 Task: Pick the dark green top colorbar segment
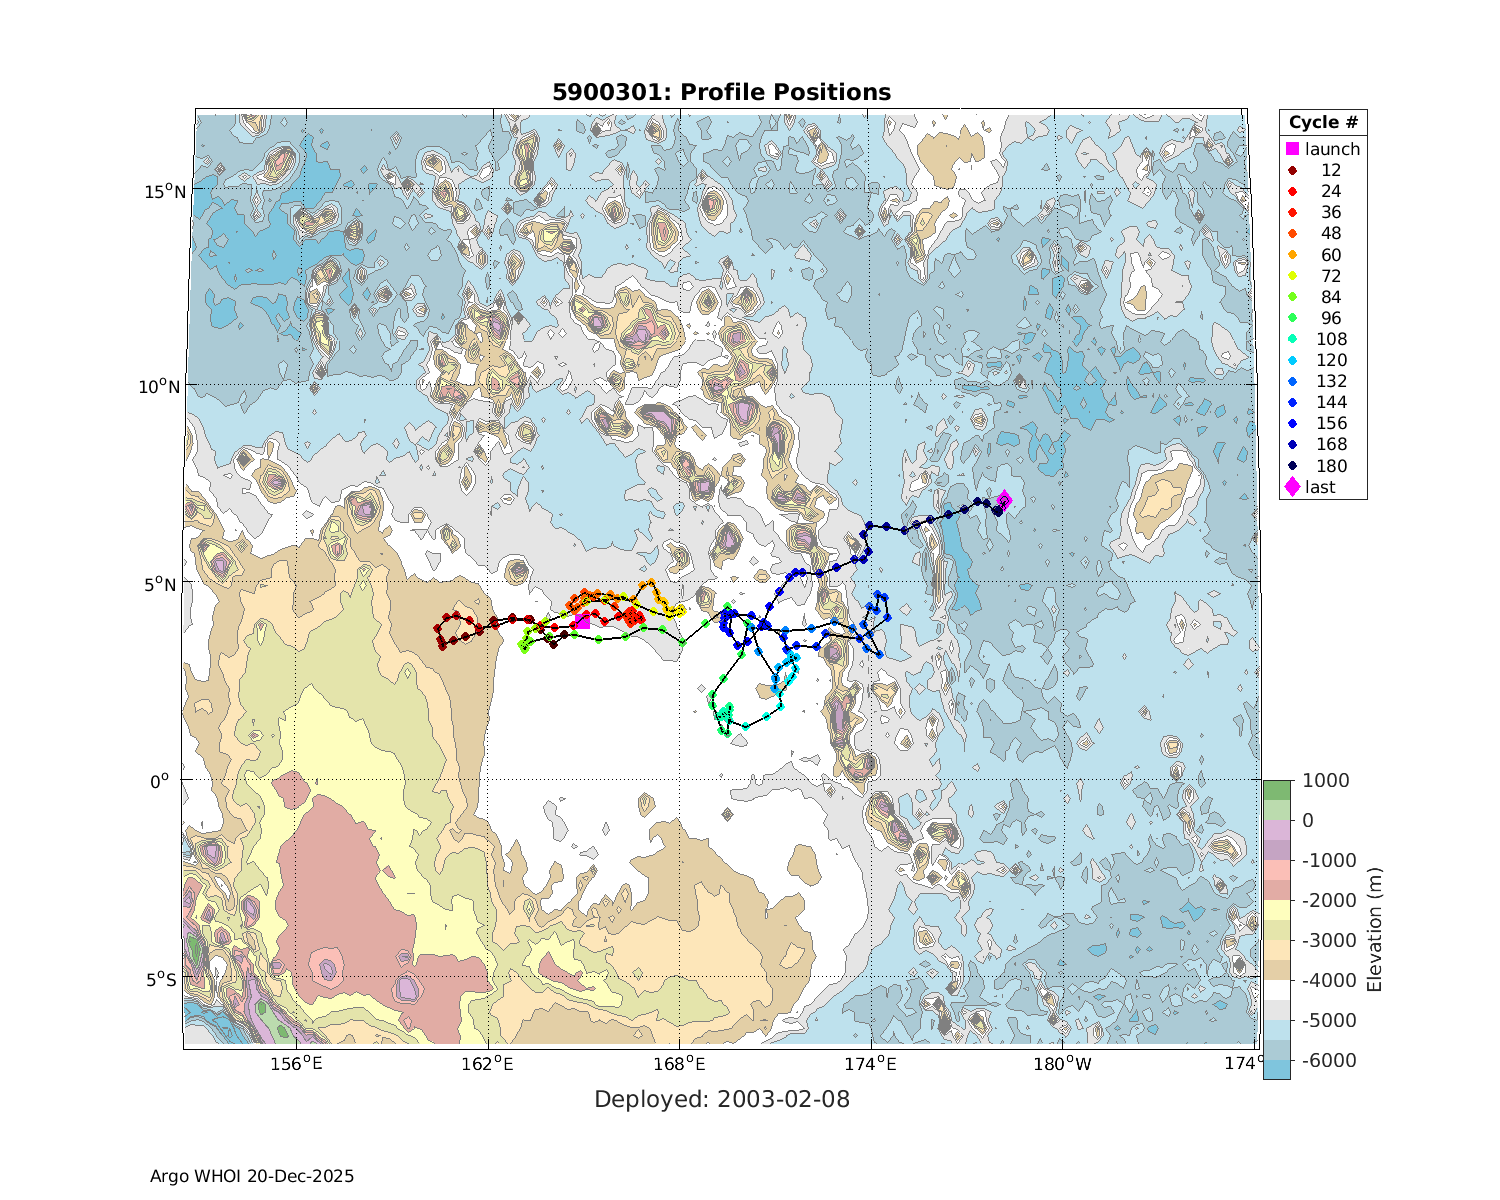[1276, 790]
